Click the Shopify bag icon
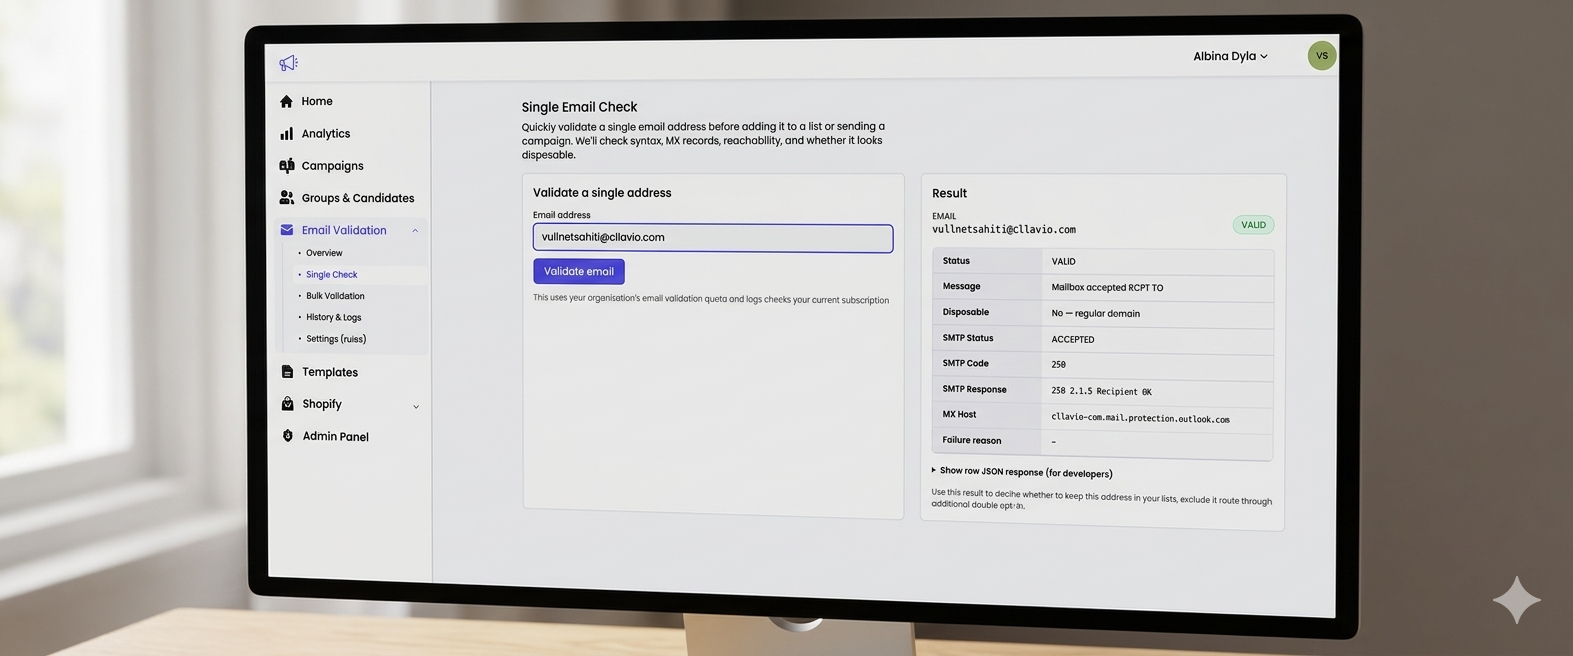This screenshot has height=656, width=1573. 288,404
